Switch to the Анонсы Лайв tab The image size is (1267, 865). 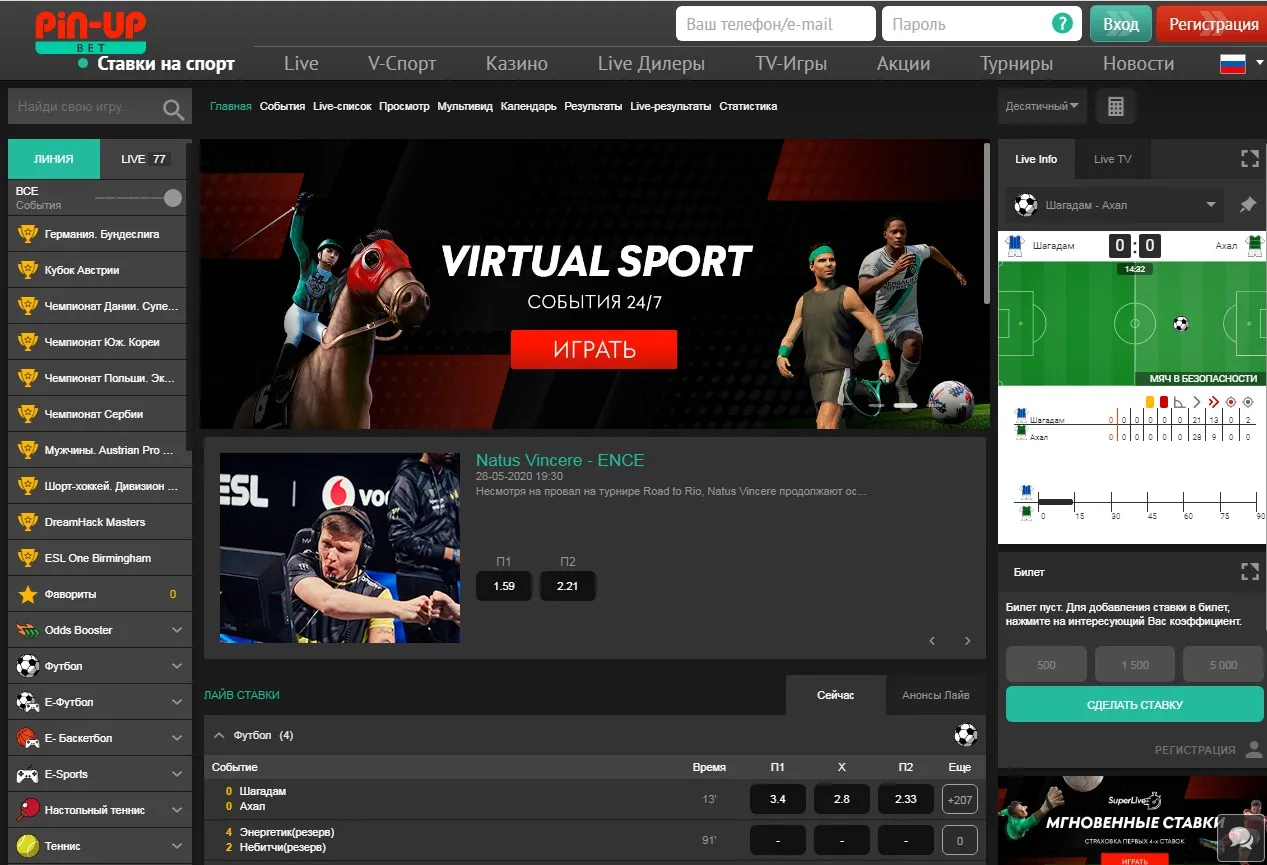pyautogui.click(x=935, y=695)
